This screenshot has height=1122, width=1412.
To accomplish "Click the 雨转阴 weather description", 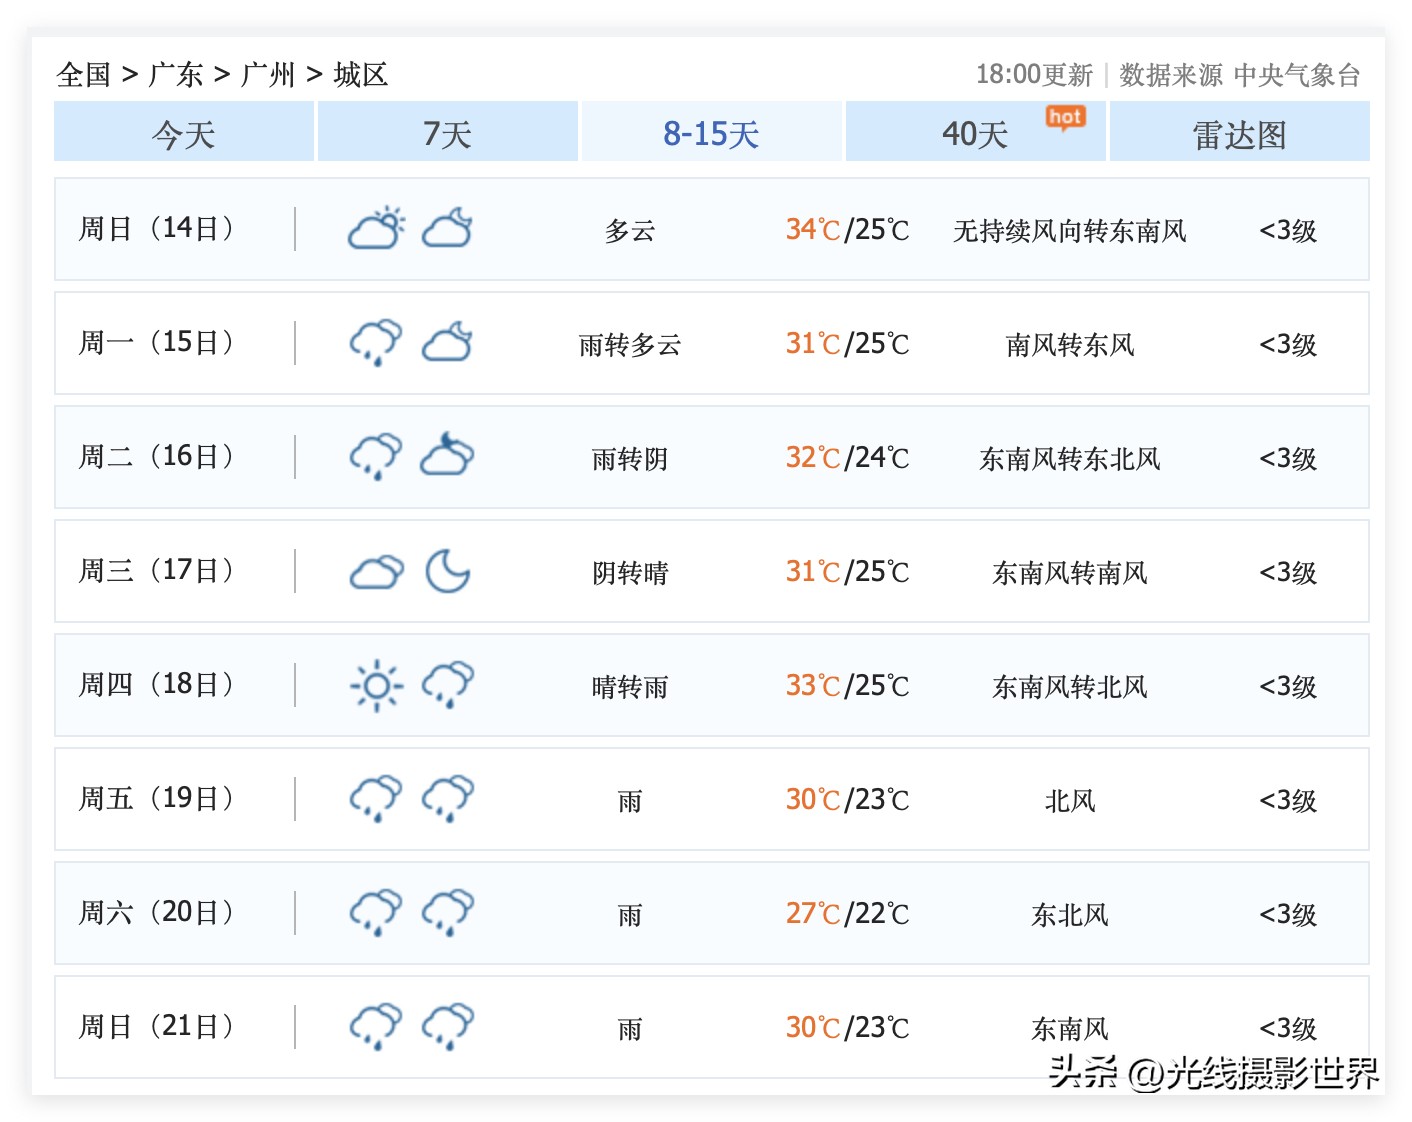I will [630, 459].
